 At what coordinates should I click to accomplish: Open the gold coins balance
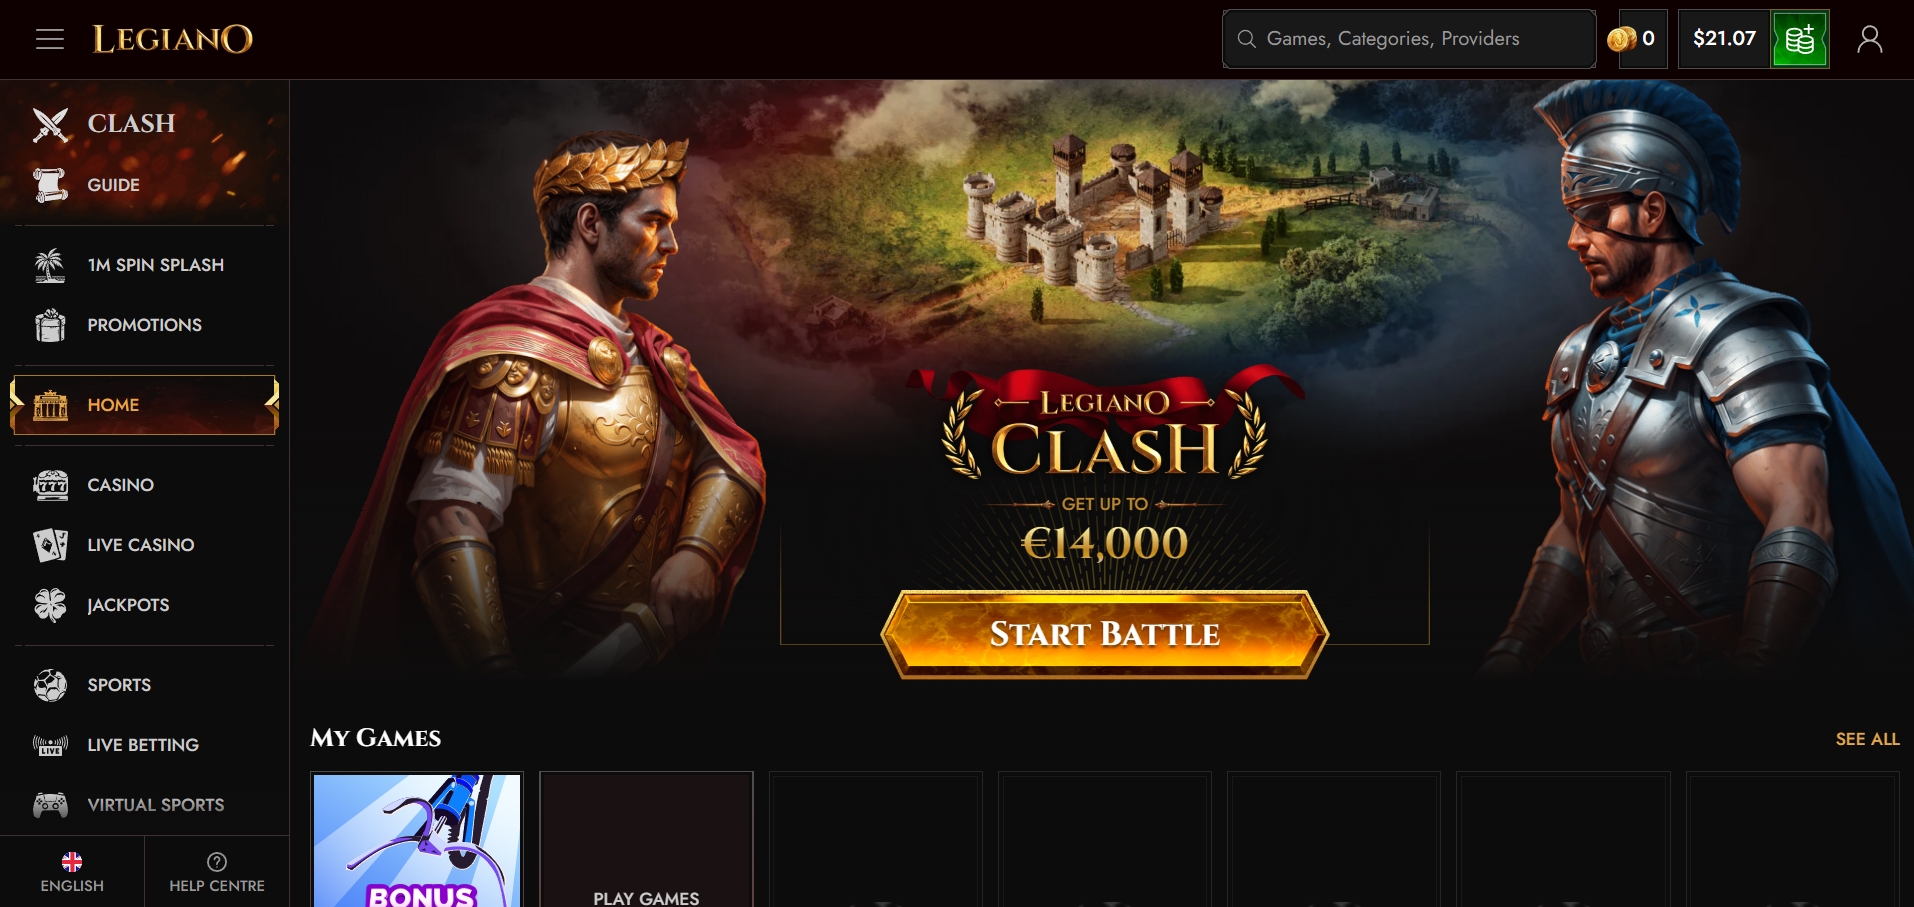click(x=1631, y=39)
